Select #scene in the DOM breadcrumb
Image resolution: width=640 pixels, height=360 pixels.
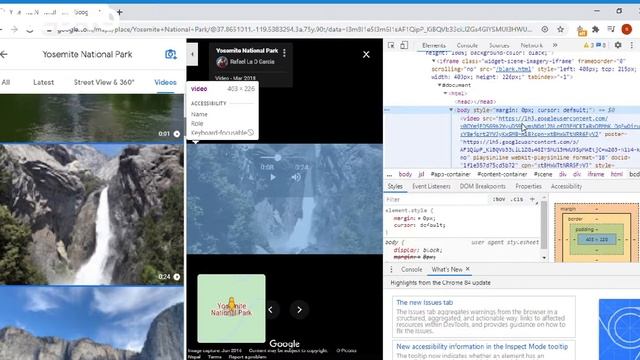pyautogui.click(x=543, y=174)
